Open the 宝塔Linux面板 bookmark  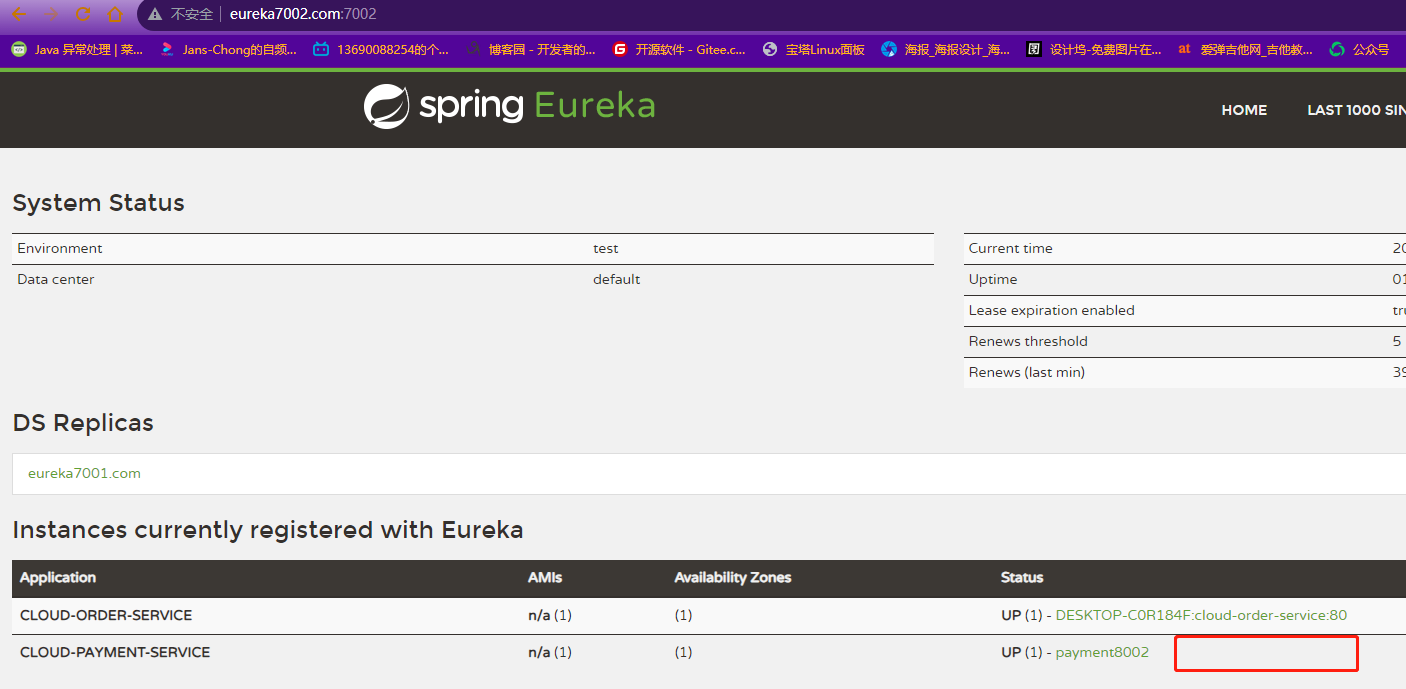(813, 49)
